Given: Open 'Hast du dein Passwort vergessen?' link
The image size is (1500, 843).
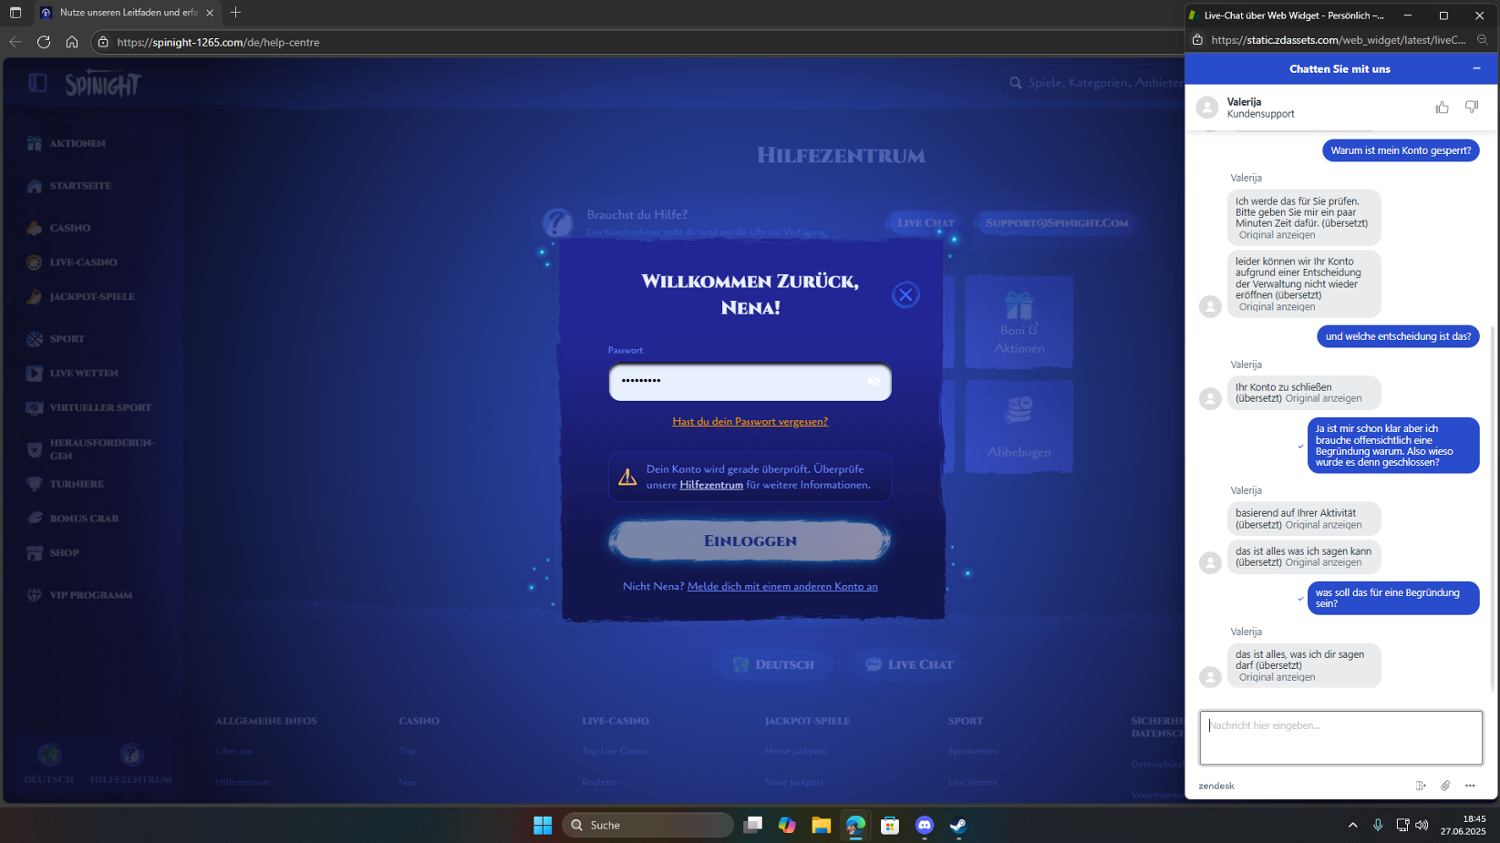Looking at the screenshot, I should pos(750,422).
